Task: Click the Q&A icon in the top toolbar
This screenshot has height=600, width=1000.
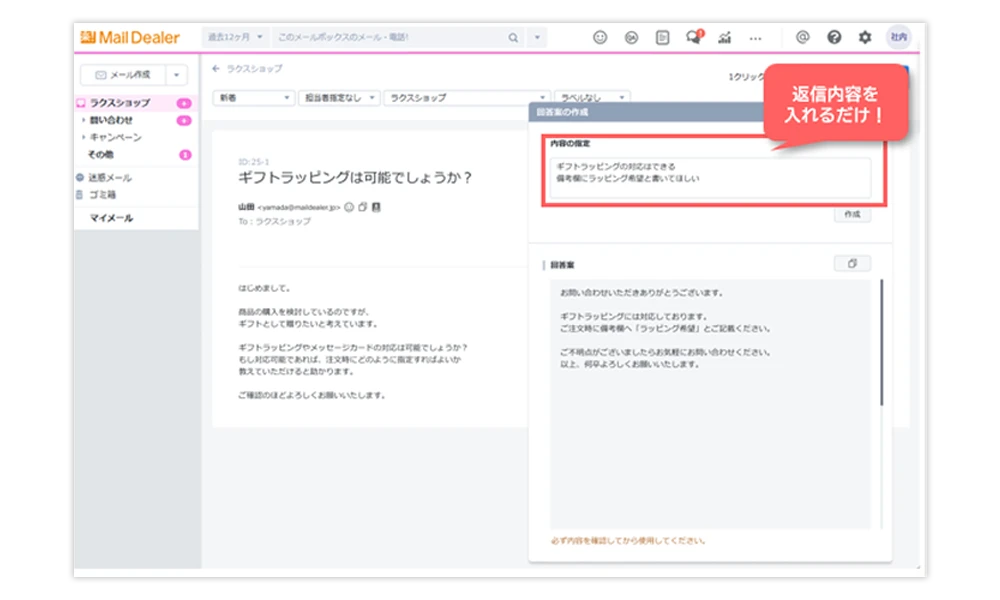Action: [x=630, y=36]
